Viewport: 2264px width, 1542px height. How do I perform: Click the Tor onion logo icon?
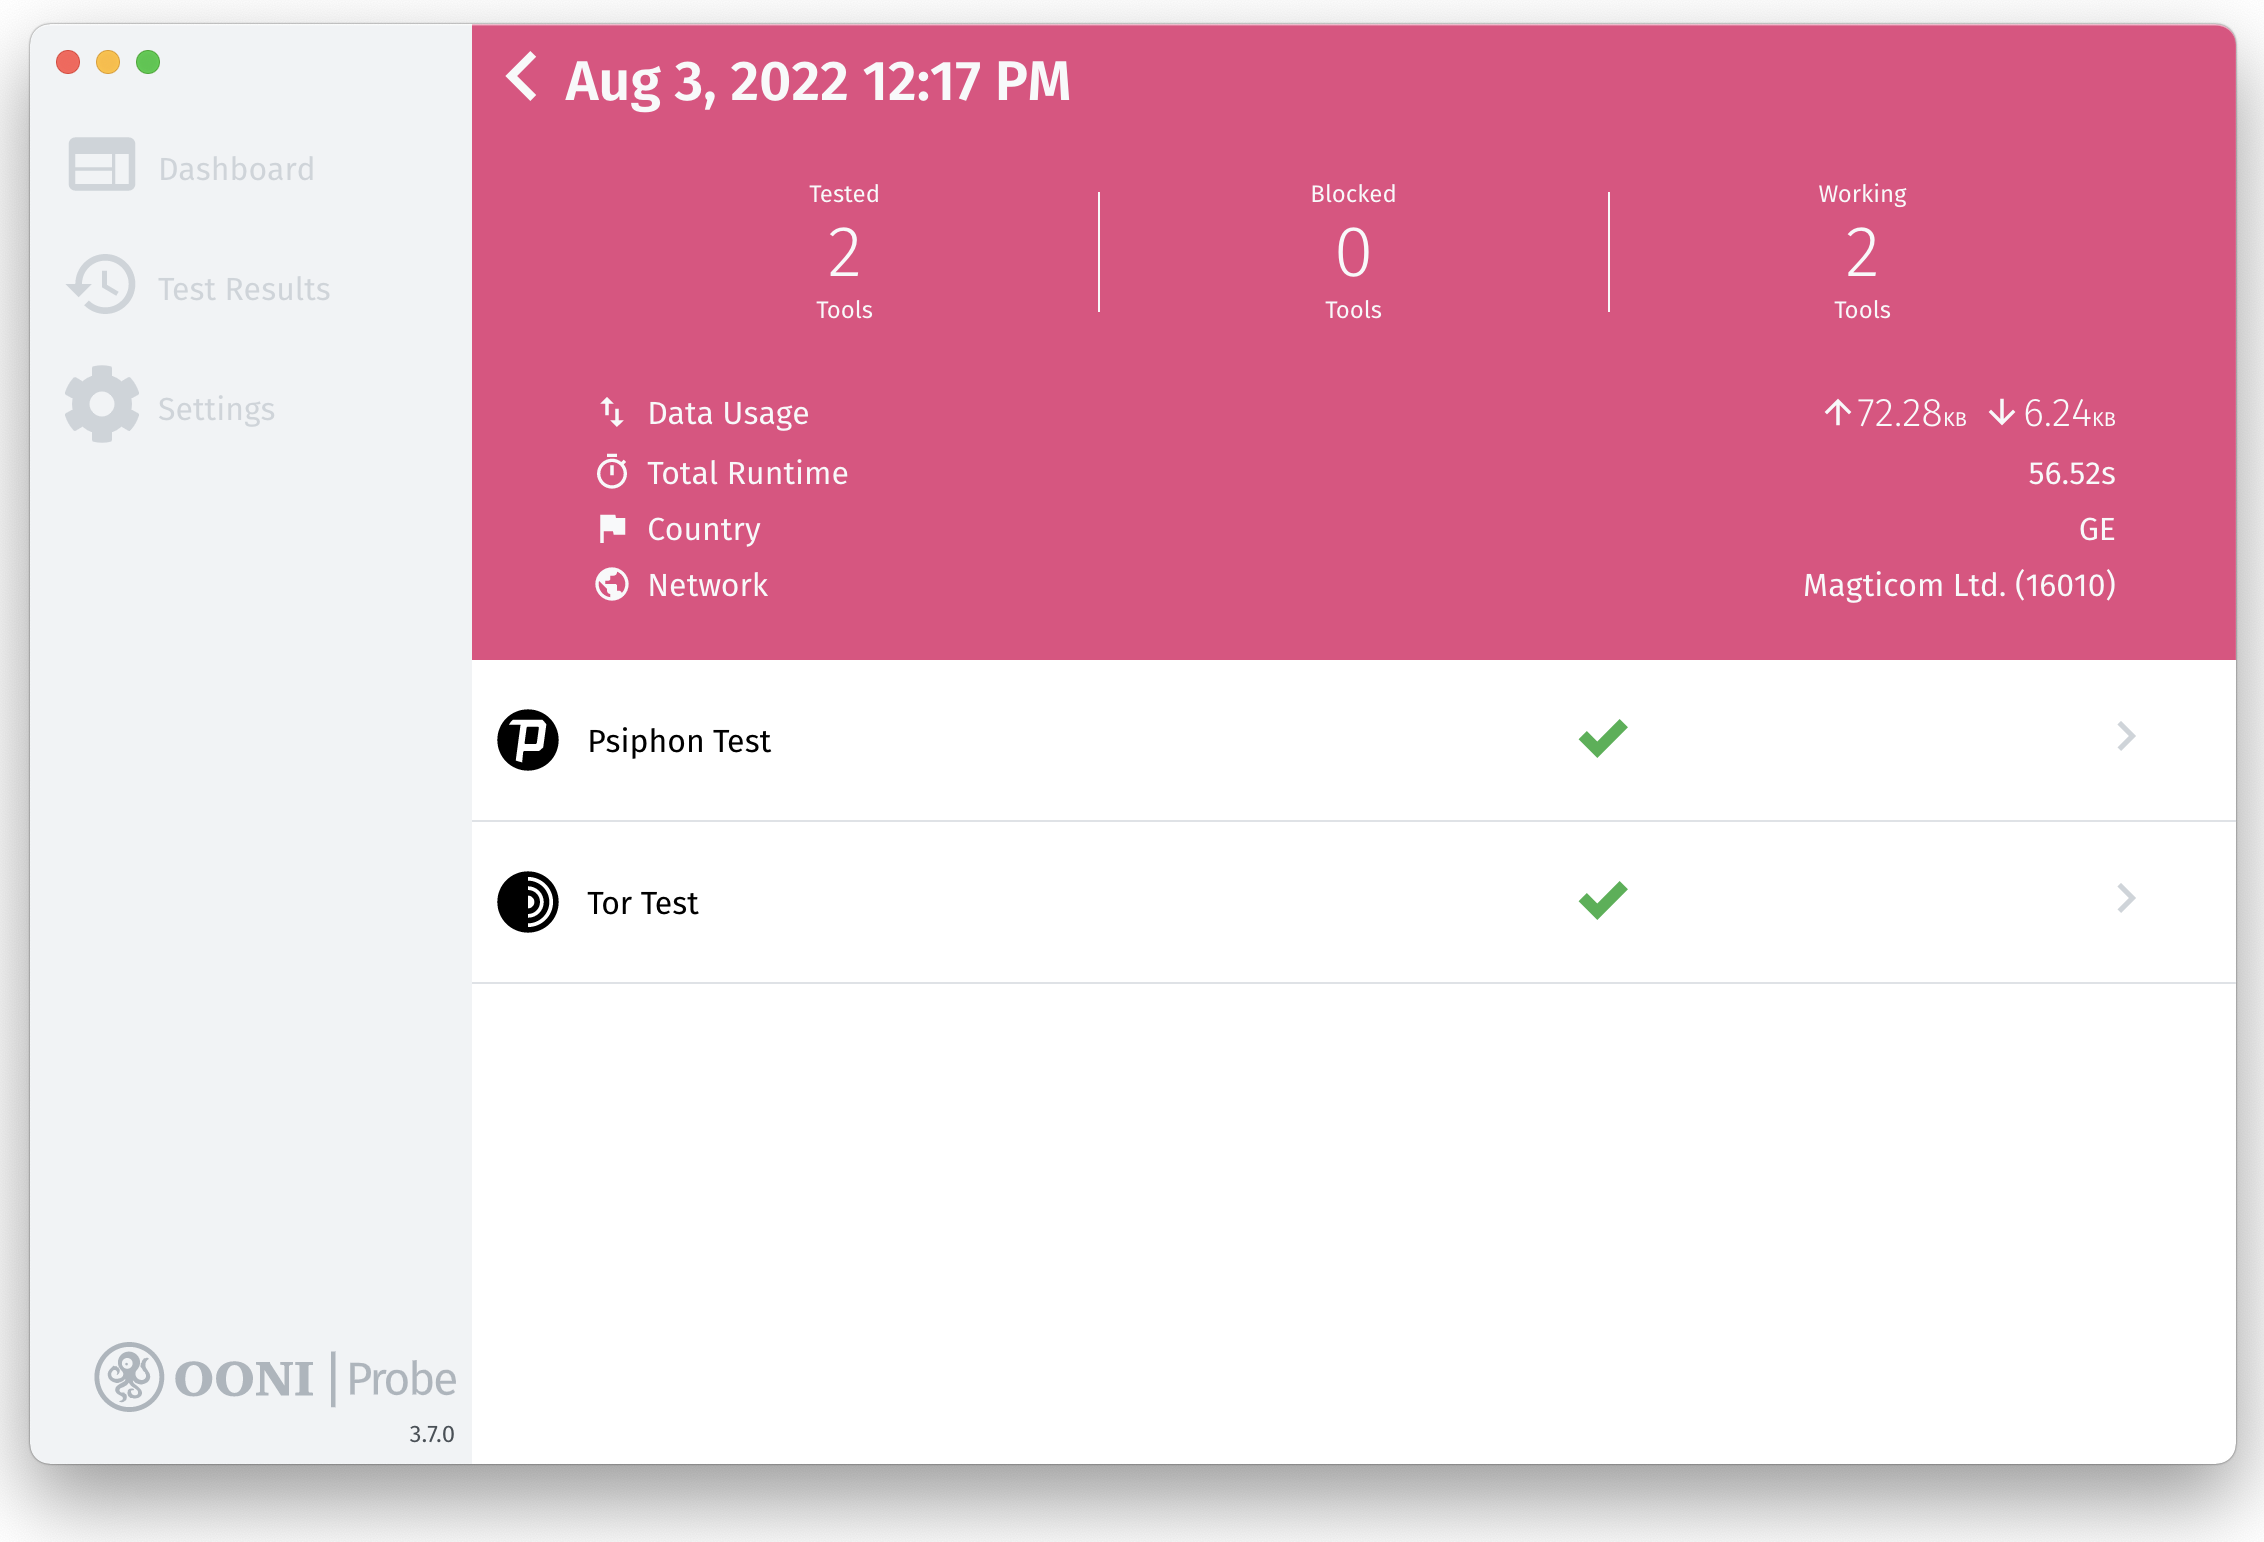(x=528, y=902)
